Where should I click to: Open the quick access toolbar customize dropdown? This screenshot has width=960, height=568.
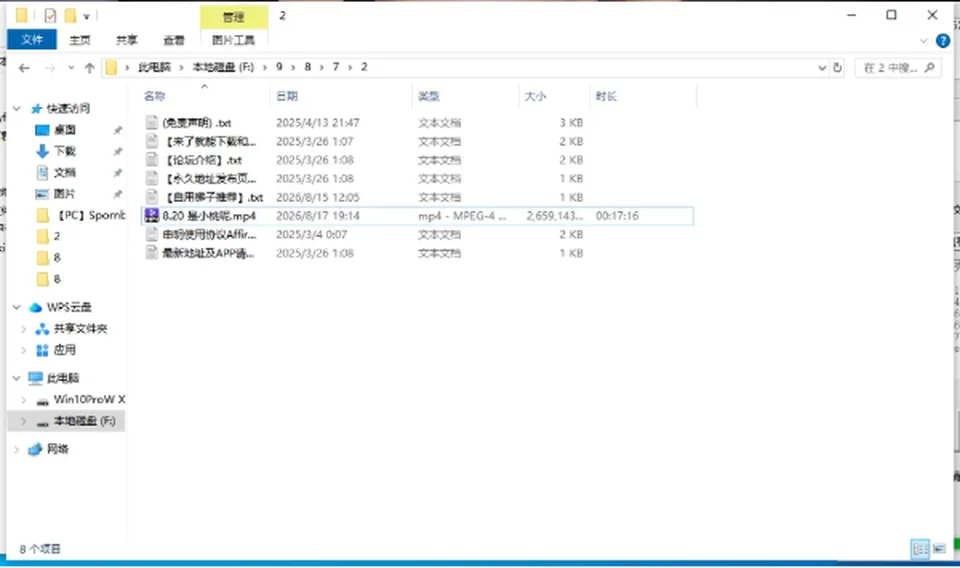click(x=86, y=17)
